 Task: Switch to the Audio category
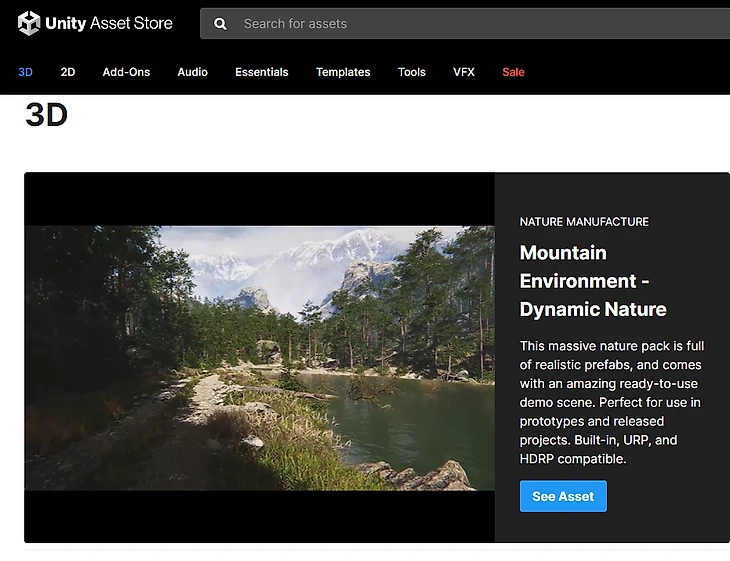click(x=192, y=72)
